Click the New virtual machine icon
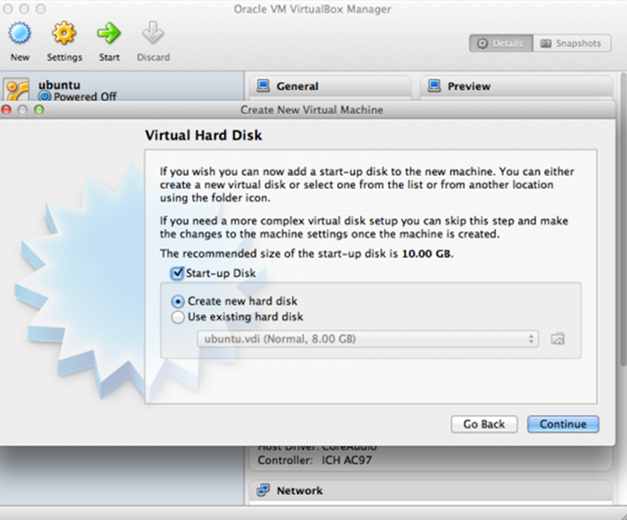This screenshot has height=520, width=627. pos(20,33)
